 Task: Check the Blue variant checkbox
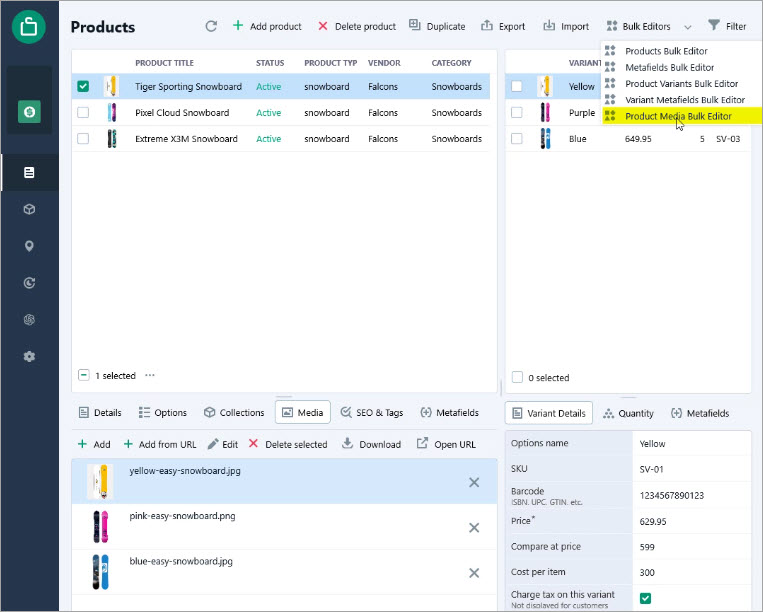517,139
